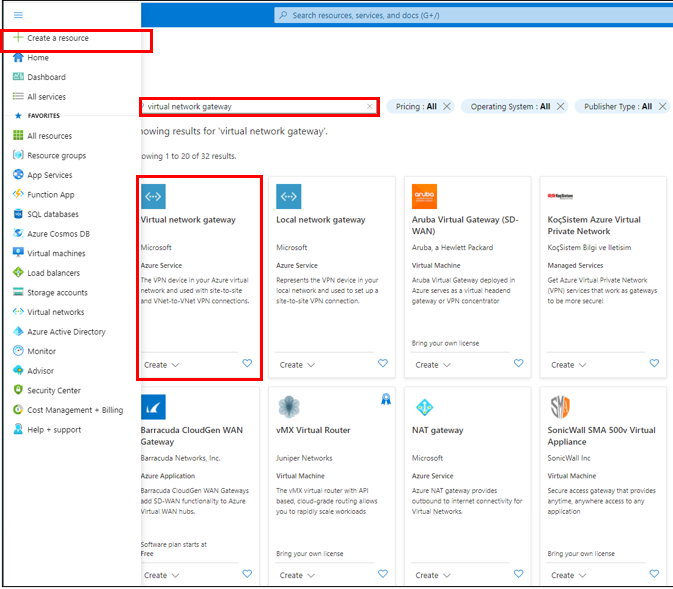The image size is (673, 589).
Task: Favorite the Local network gateway offer
Action: [x=383, y=363]
